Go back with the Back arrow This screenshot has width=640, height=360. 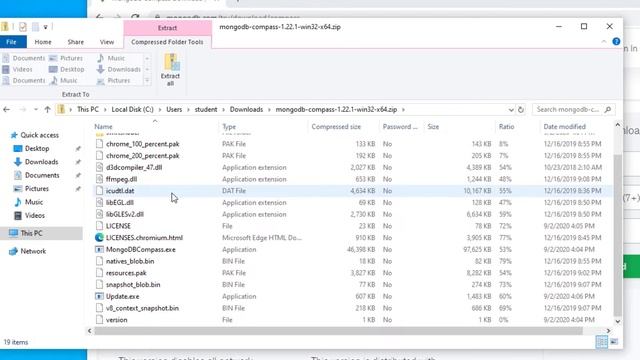pos(7,109)
